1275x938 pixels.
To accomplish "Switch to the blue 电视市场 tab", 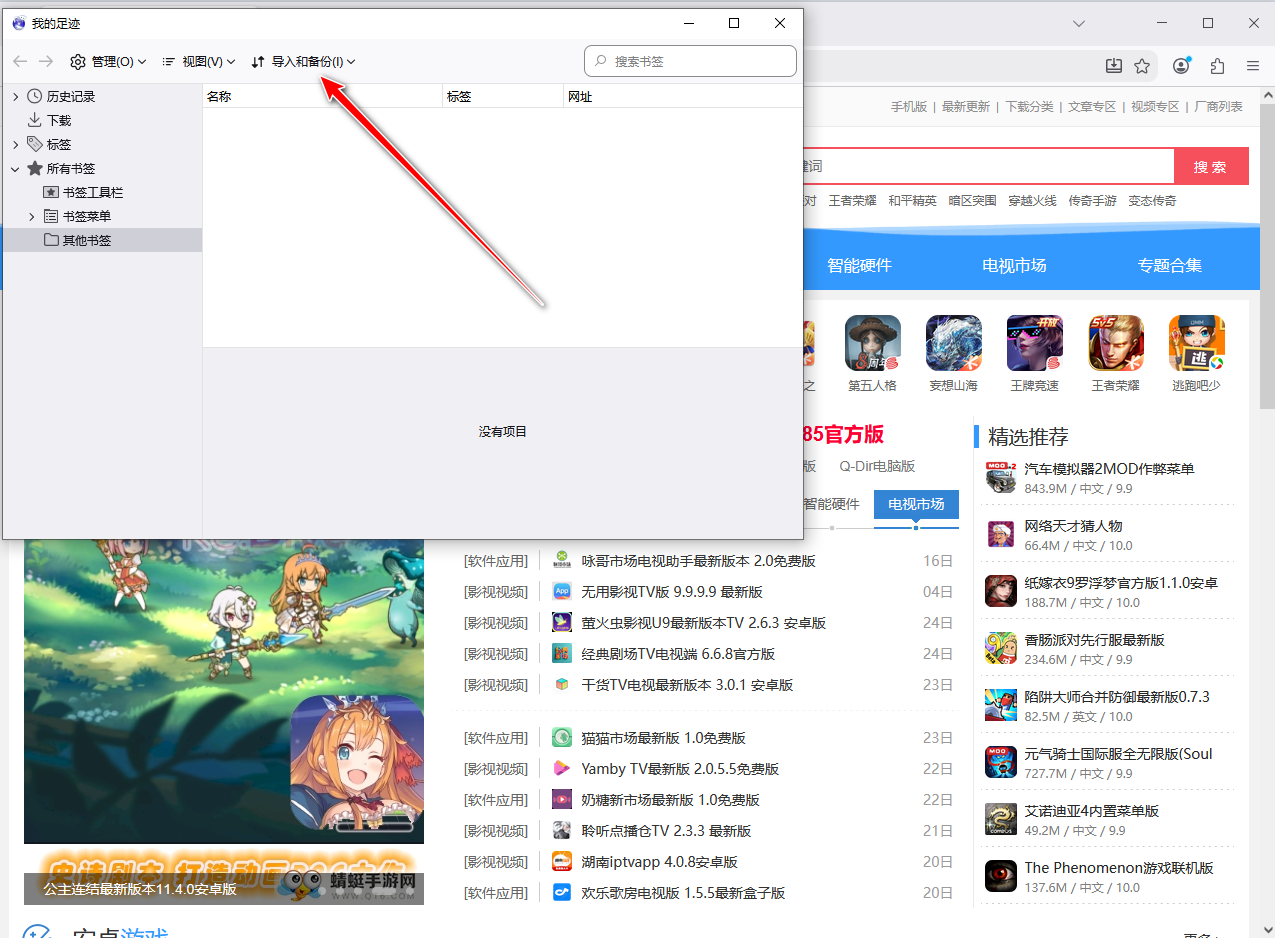I will tap(916, 505).
